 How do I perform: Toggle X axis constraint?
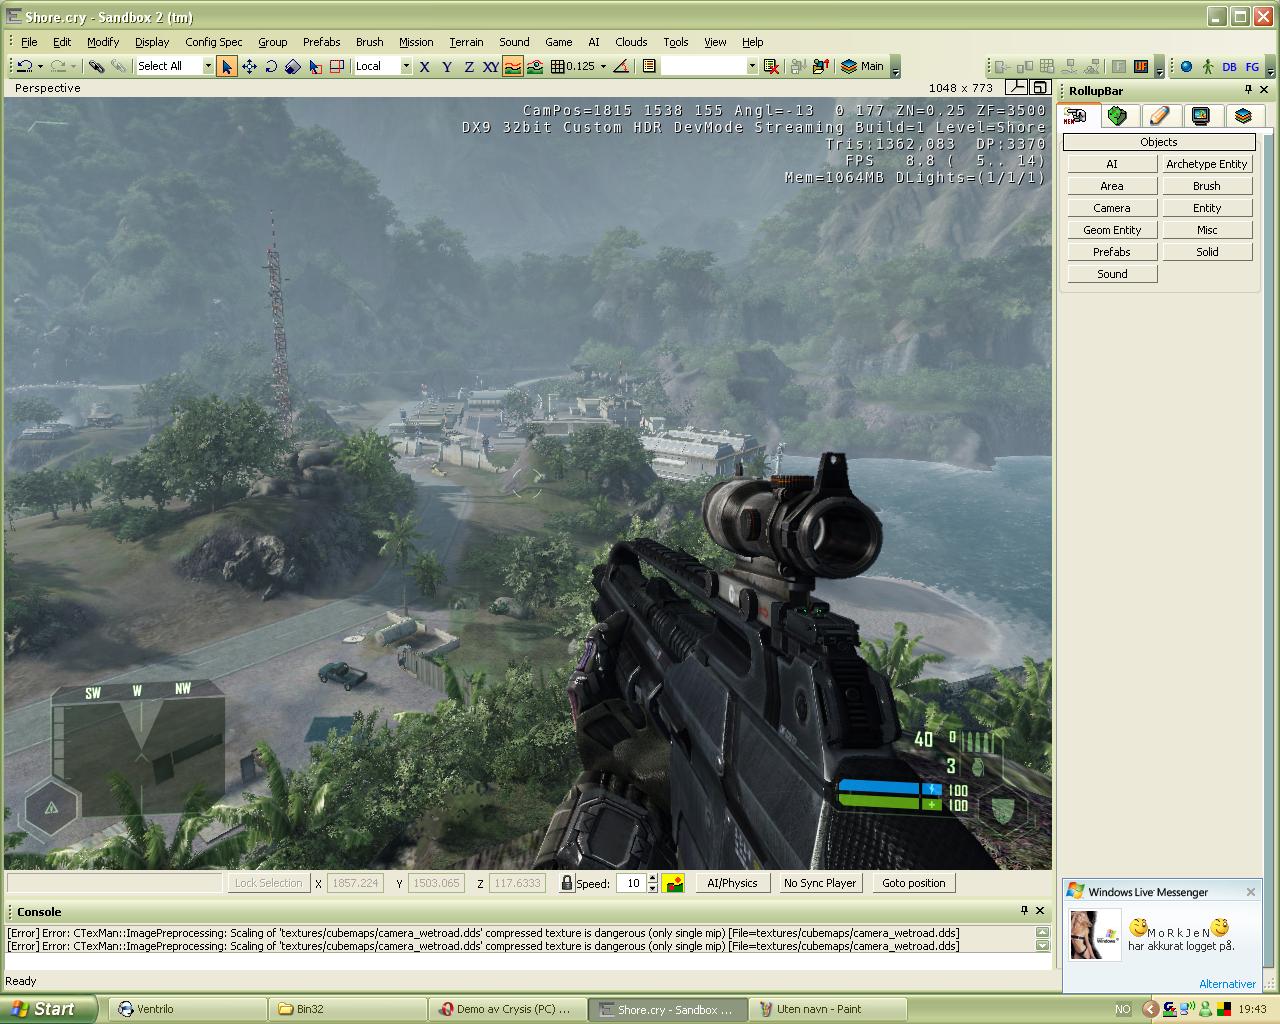[425, 66]
